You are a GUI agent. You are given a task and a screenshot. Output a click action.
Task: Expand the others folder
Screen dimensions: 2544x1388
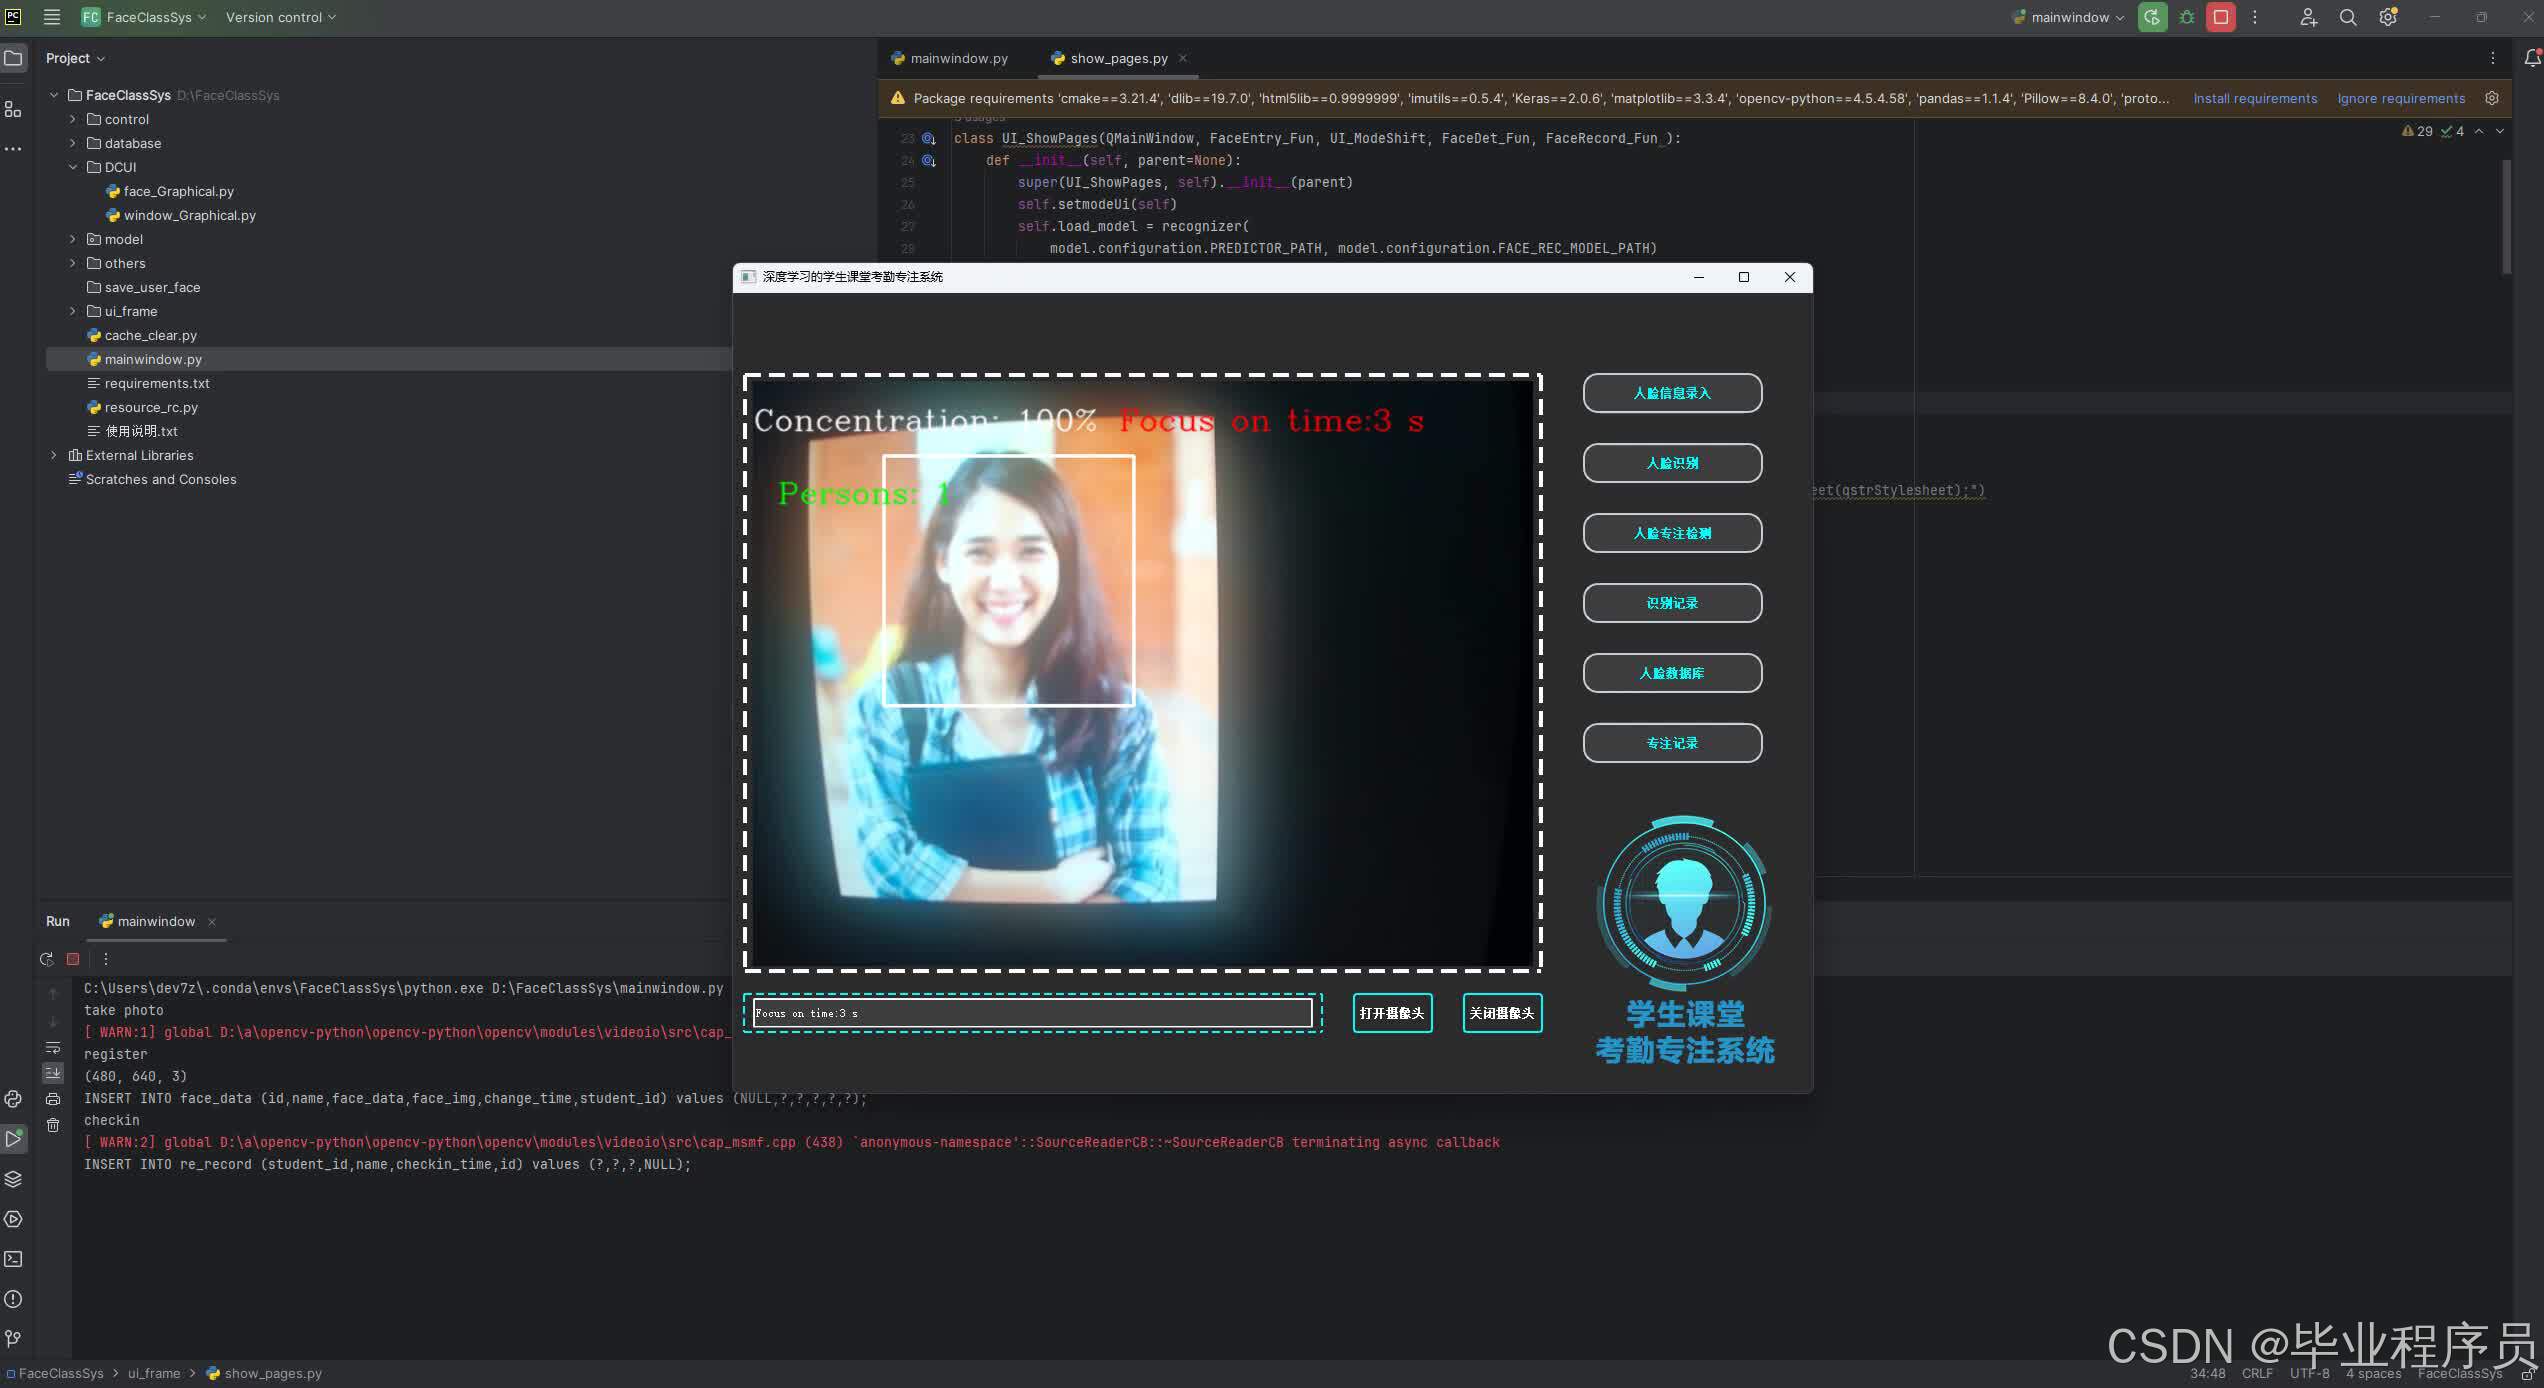click(x=72, y=263)
